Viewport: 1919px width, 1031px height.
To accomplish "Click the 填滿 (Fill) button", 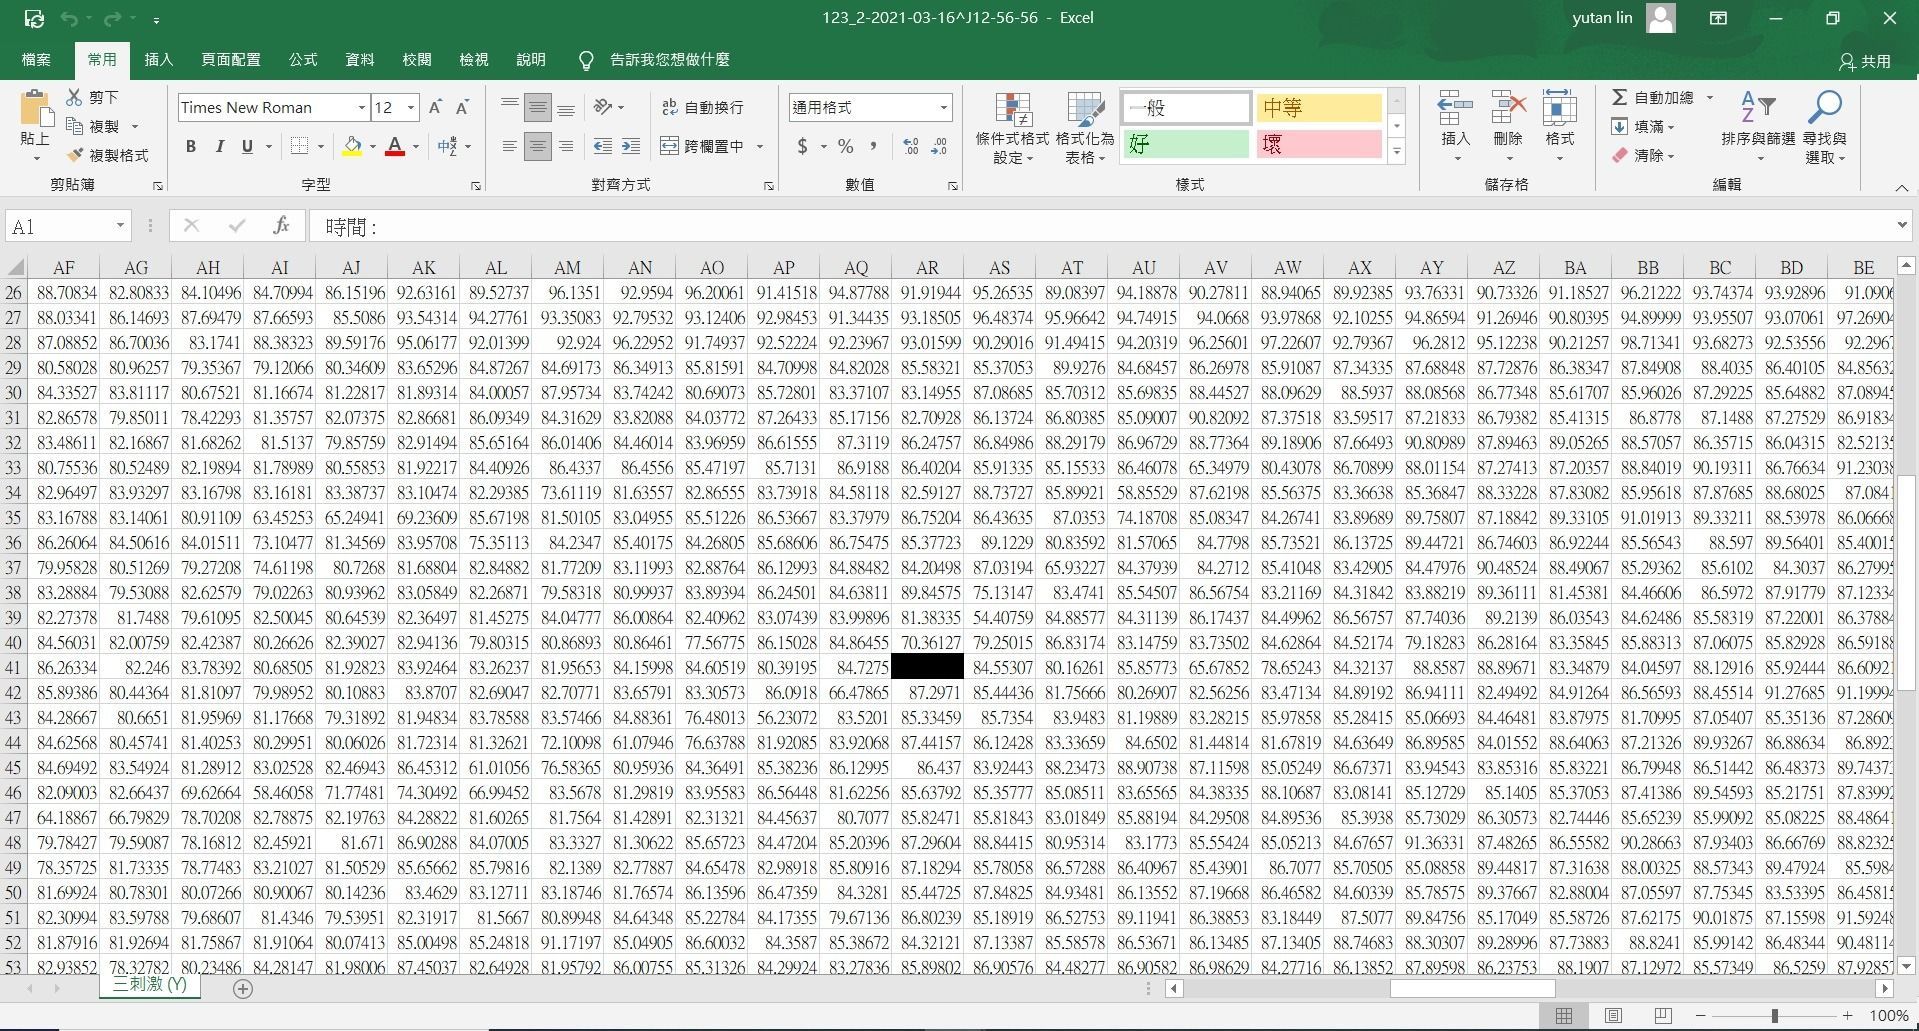I will click(x=1643, y=126).
